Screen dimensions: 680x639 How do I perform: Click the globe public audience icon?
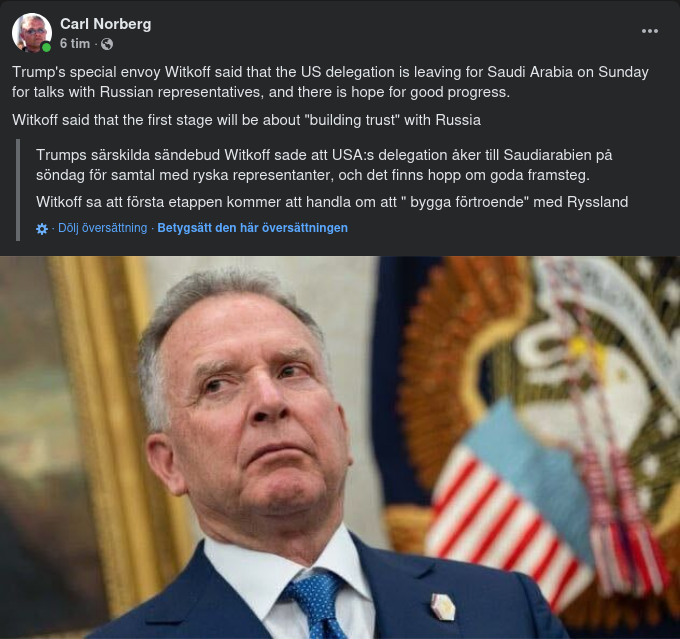[107, 44]
